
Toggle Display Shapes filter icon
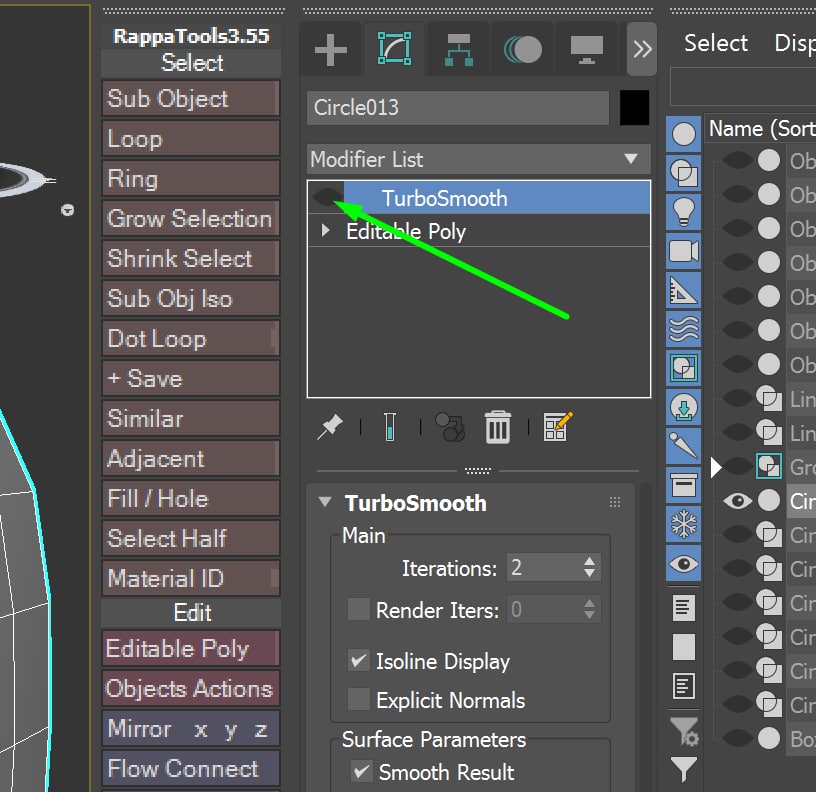[684, 173]
